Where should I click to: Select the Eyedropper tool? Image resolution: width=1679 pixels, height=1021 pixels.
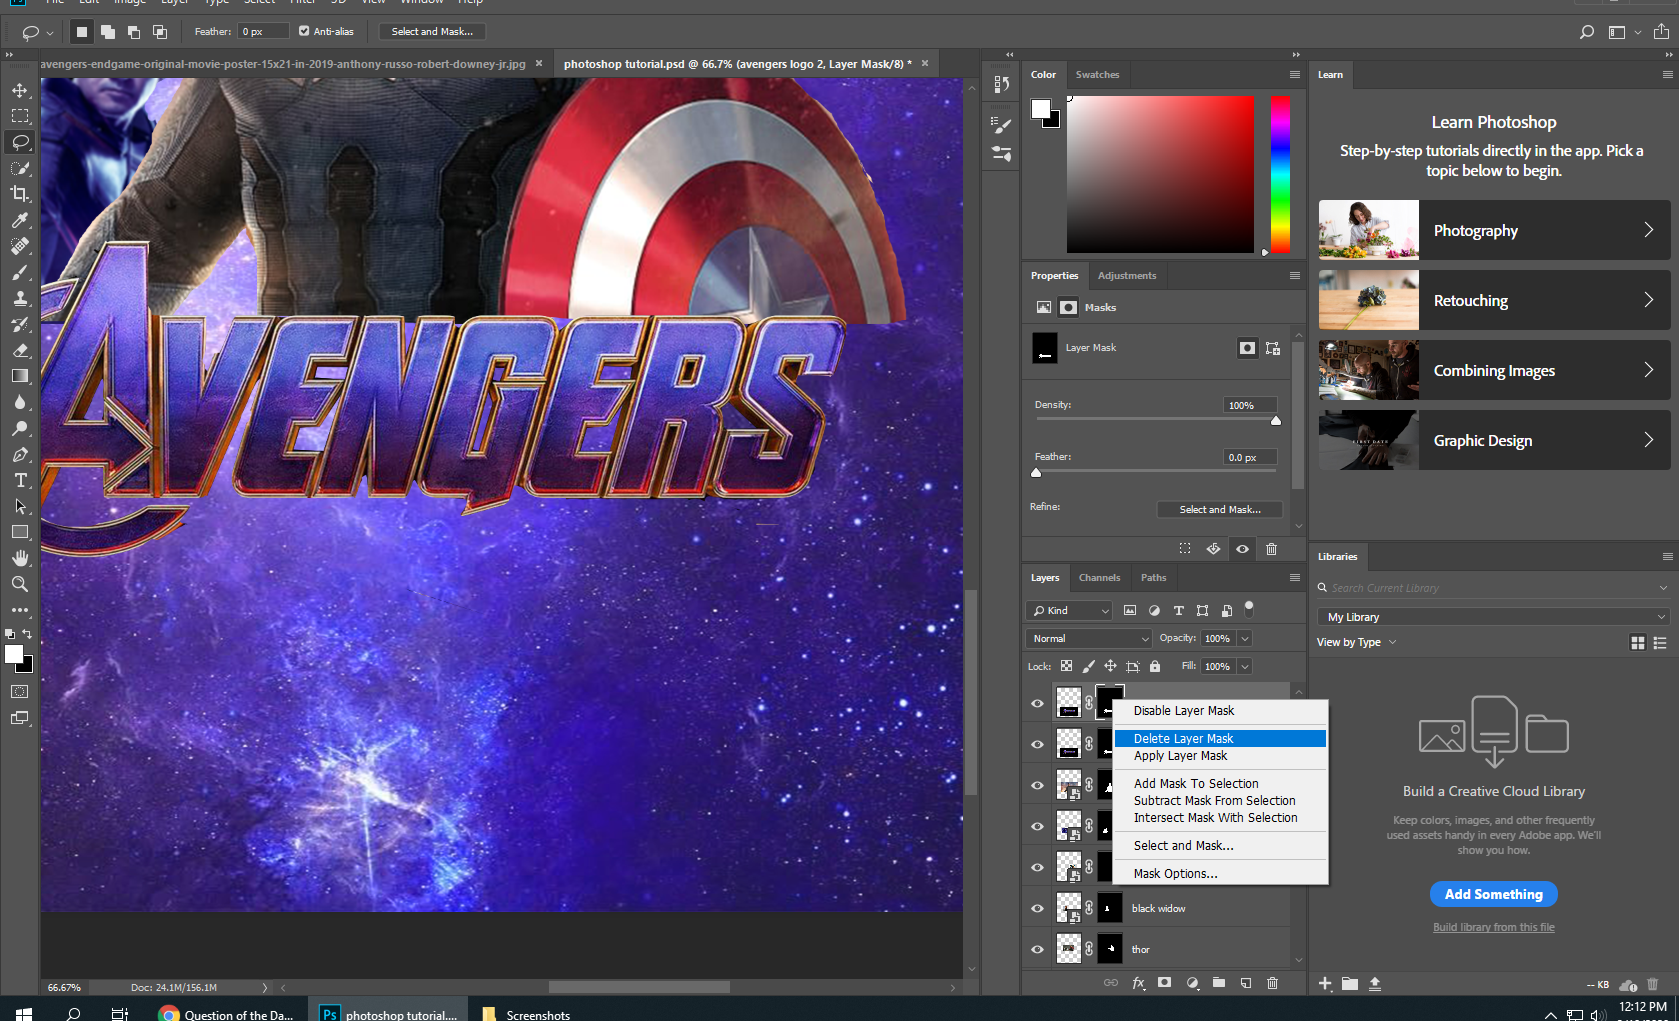click(20, 220)
